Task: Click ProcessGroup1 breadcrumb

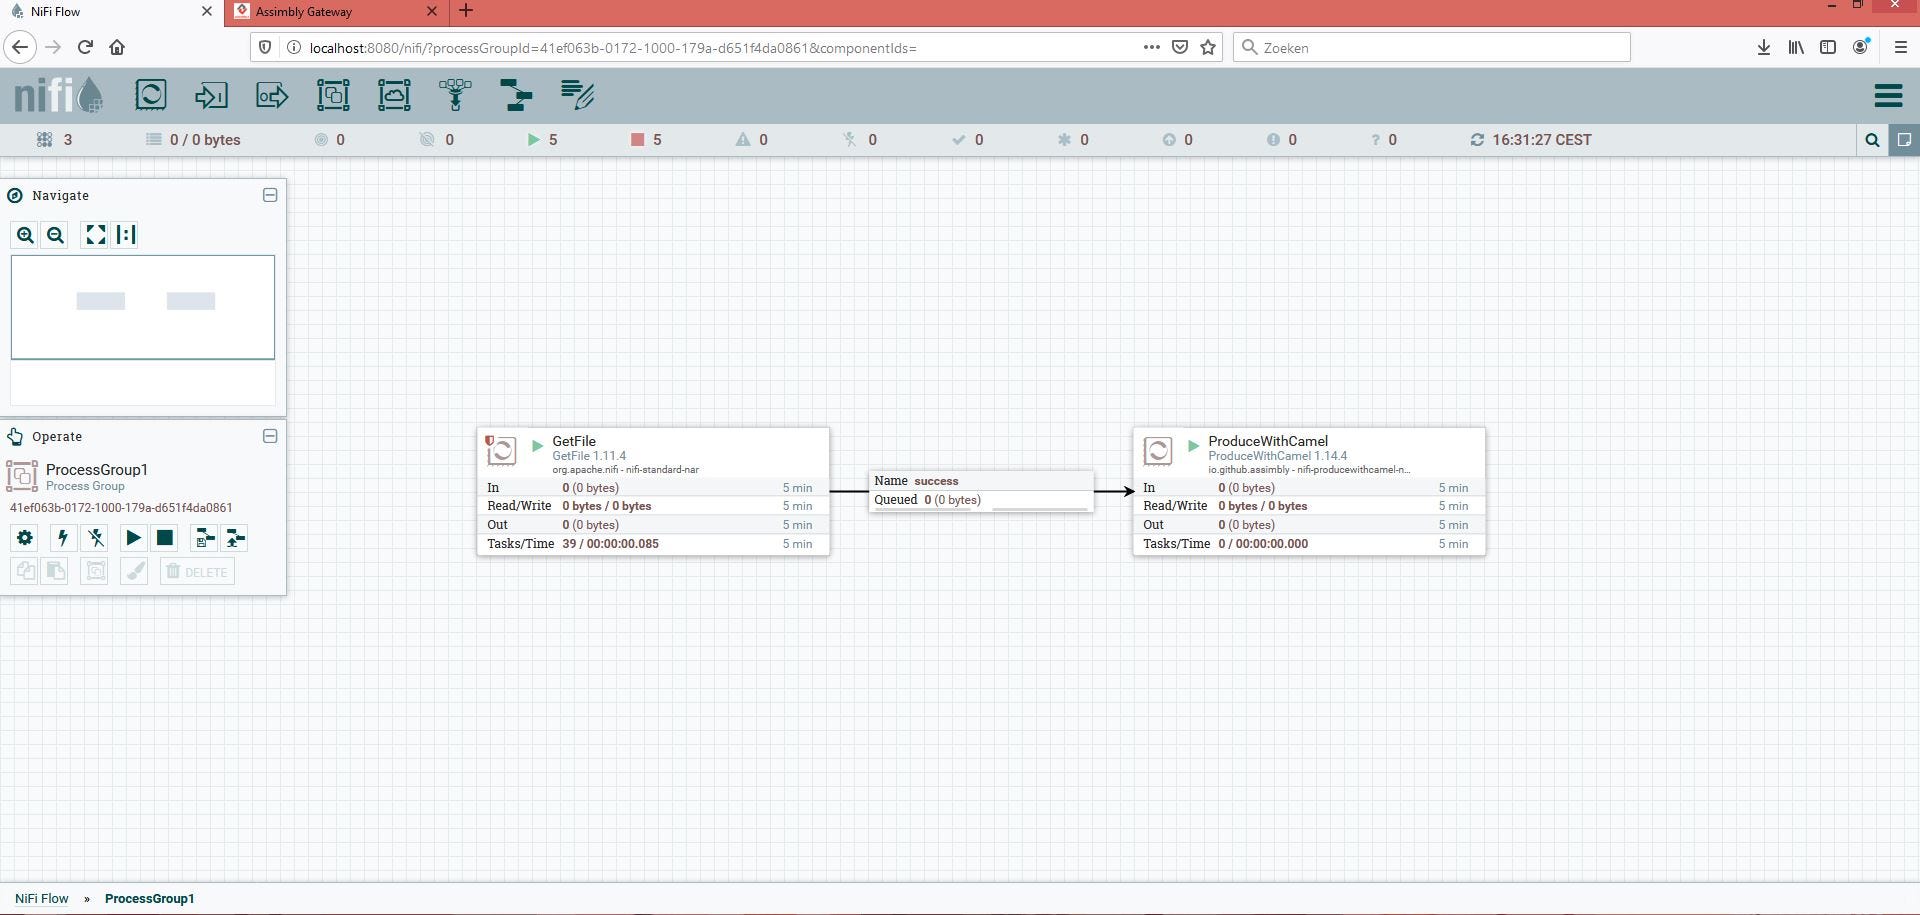Action: tap(150, 898)
